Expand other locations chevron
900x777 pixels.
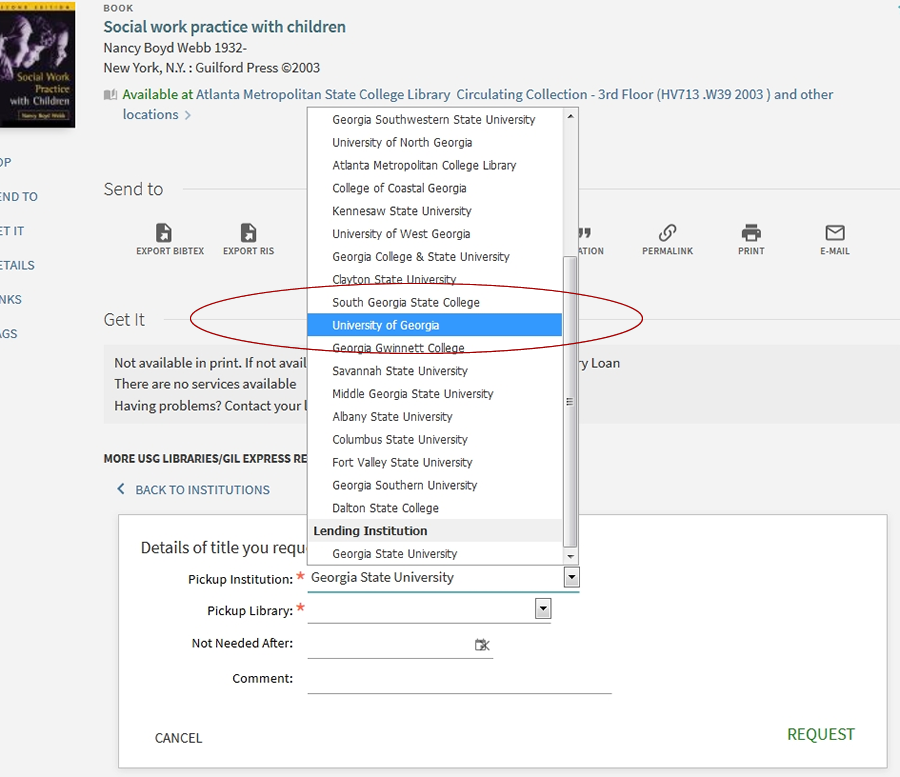[x=187, y=115]
